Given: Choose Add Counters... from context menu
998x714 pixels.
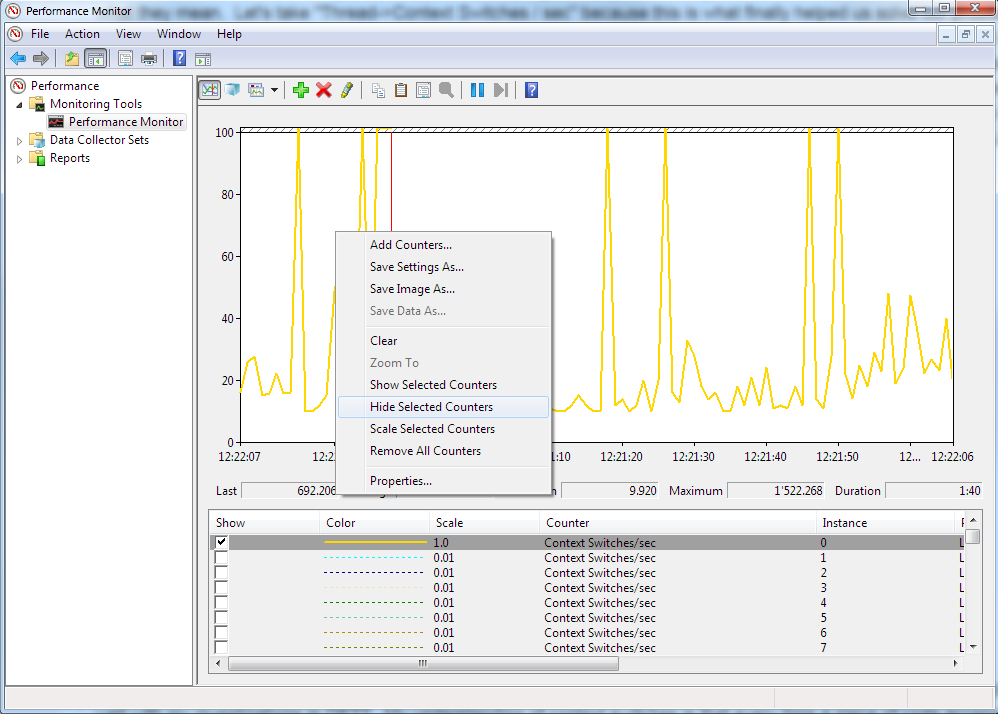Looking at the screenshot, I should pos(444,245).
